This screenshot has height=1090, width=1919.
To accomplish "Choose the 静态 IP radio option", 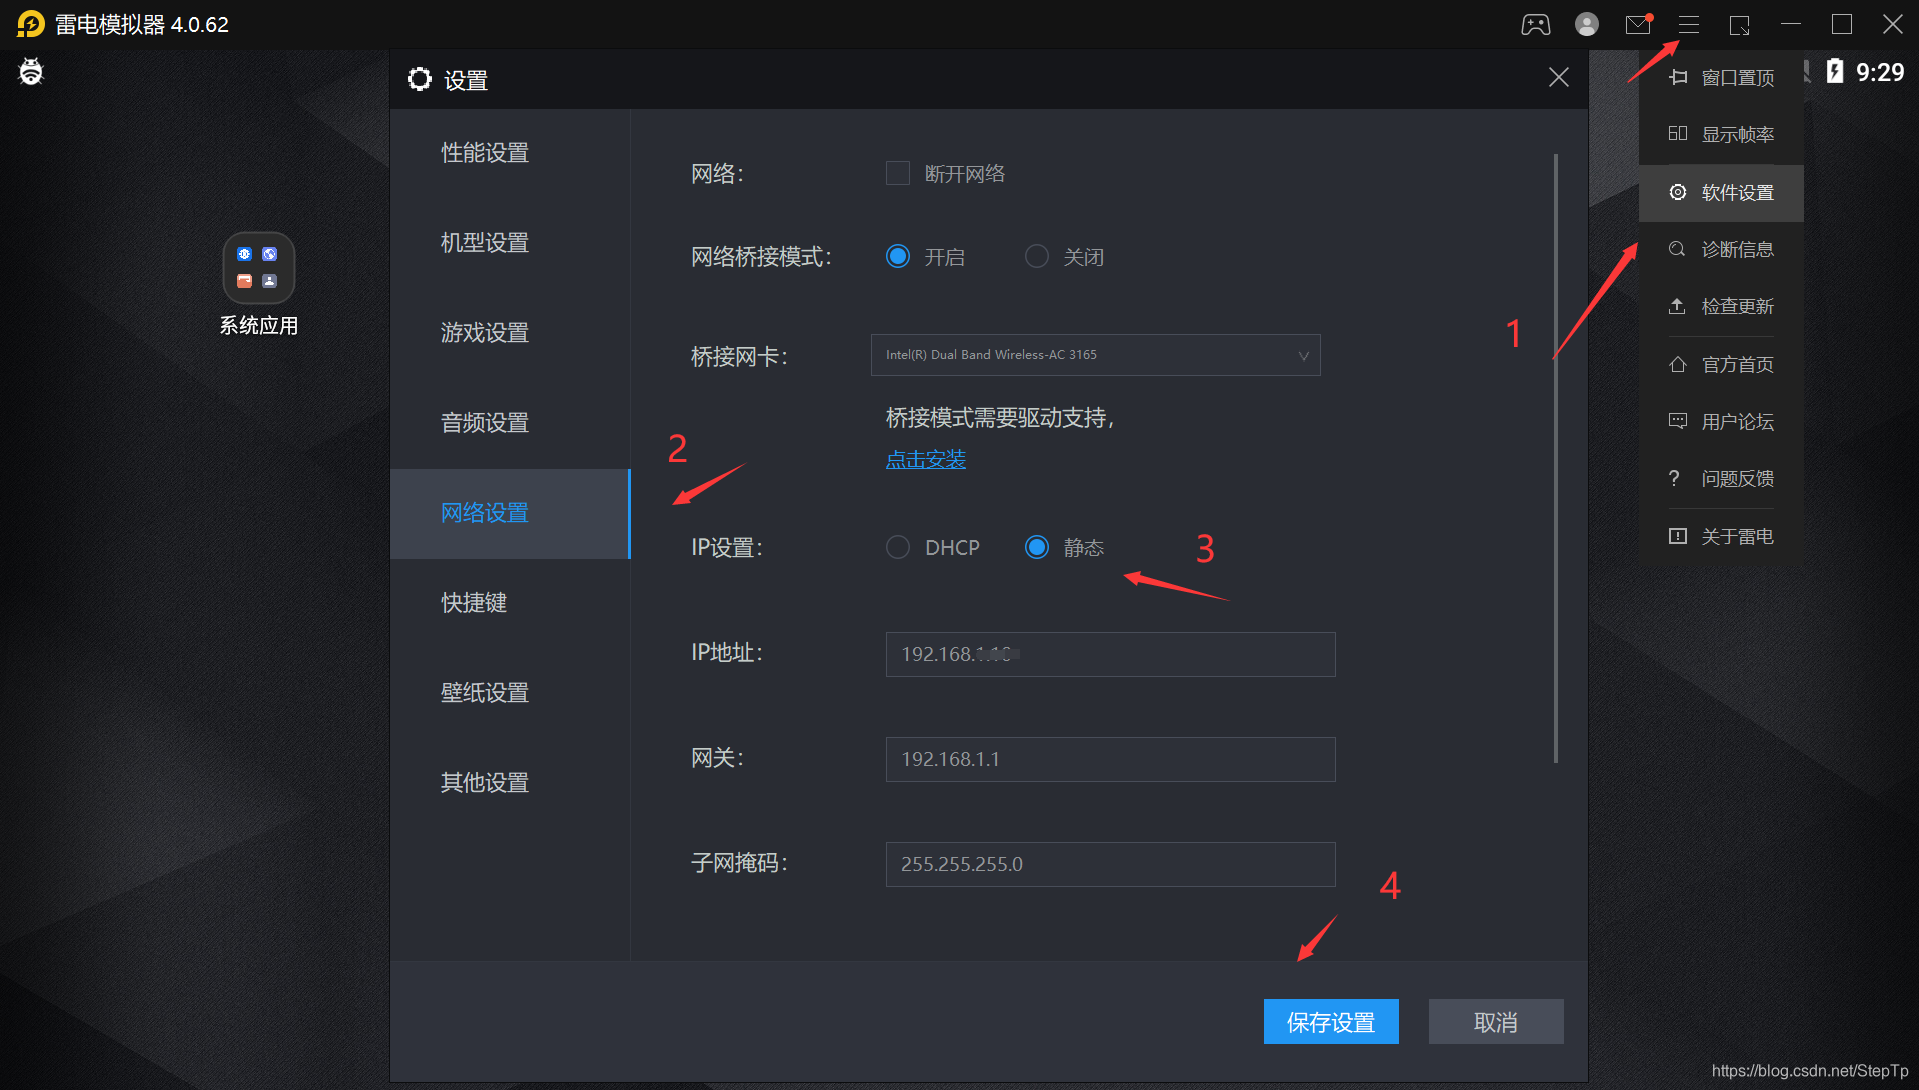I will pos(1037,547).
